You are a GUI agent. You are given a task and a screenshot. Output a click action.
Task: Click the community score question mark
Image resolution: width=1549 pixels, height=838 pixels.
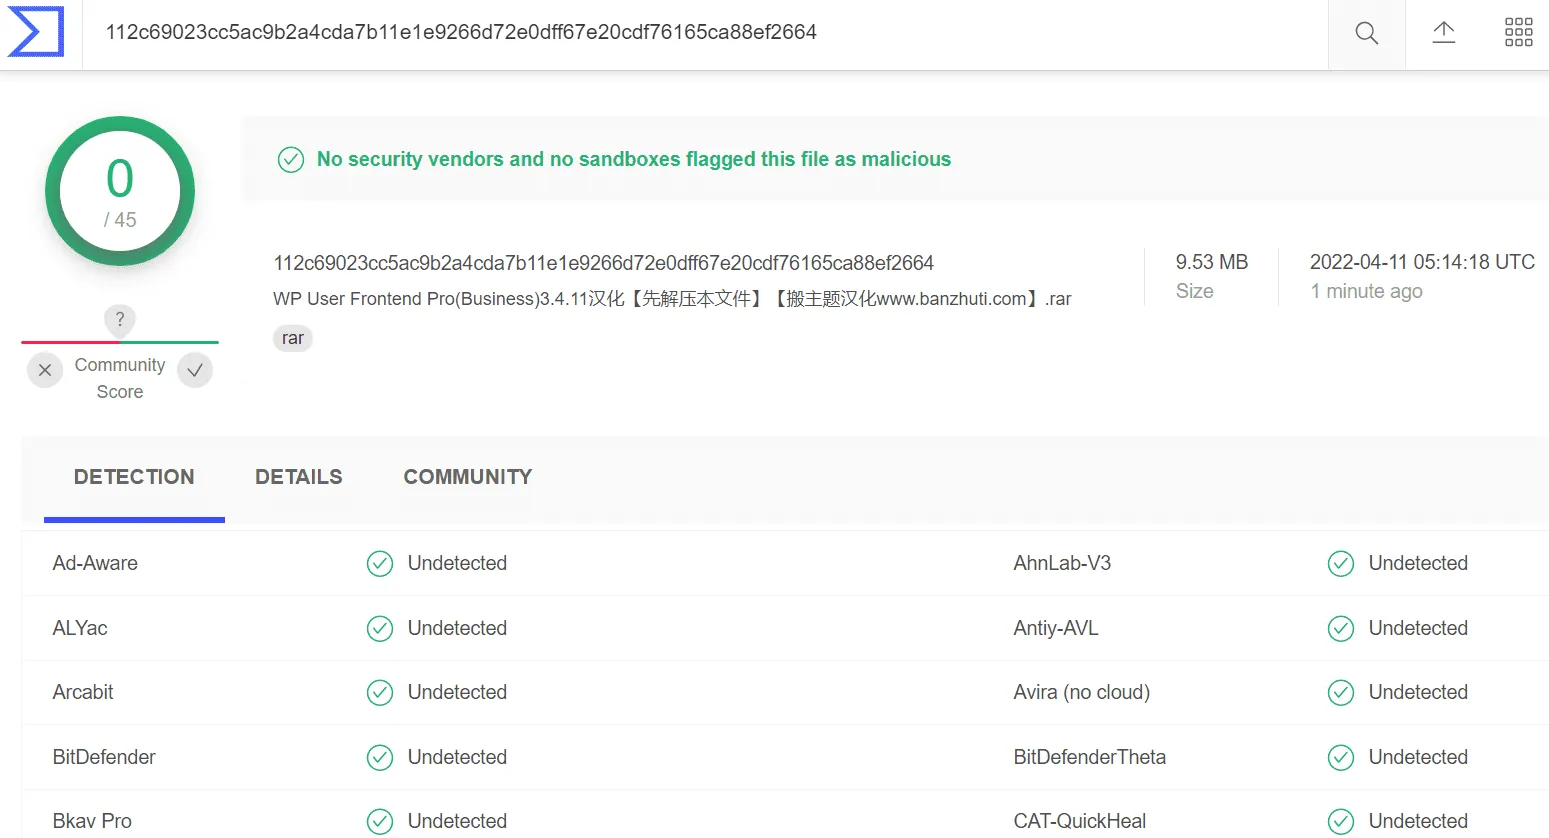(120, 320)
